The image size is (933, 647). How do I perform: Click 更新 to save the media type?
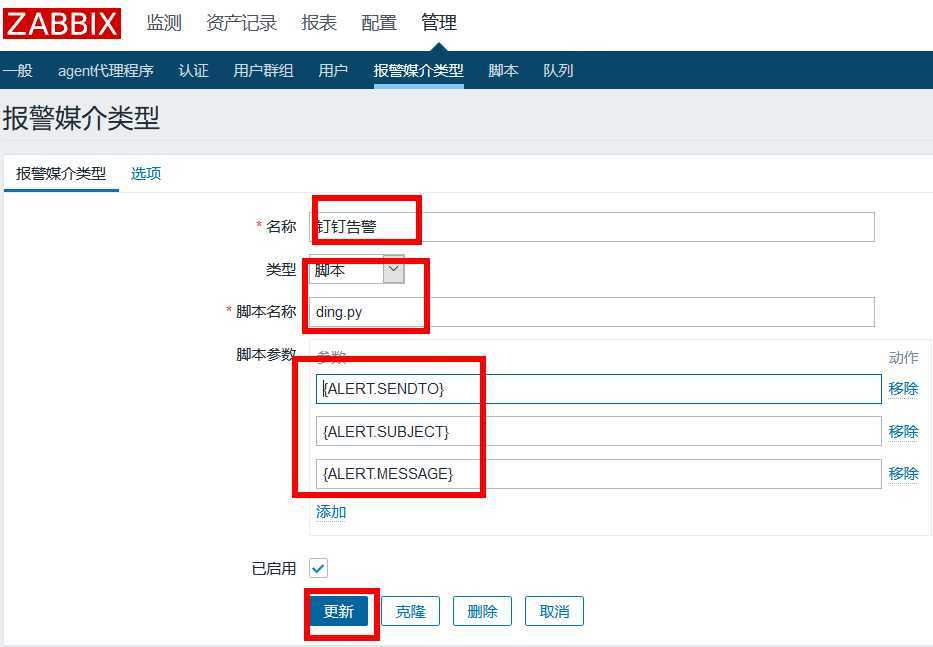point(340,610)
